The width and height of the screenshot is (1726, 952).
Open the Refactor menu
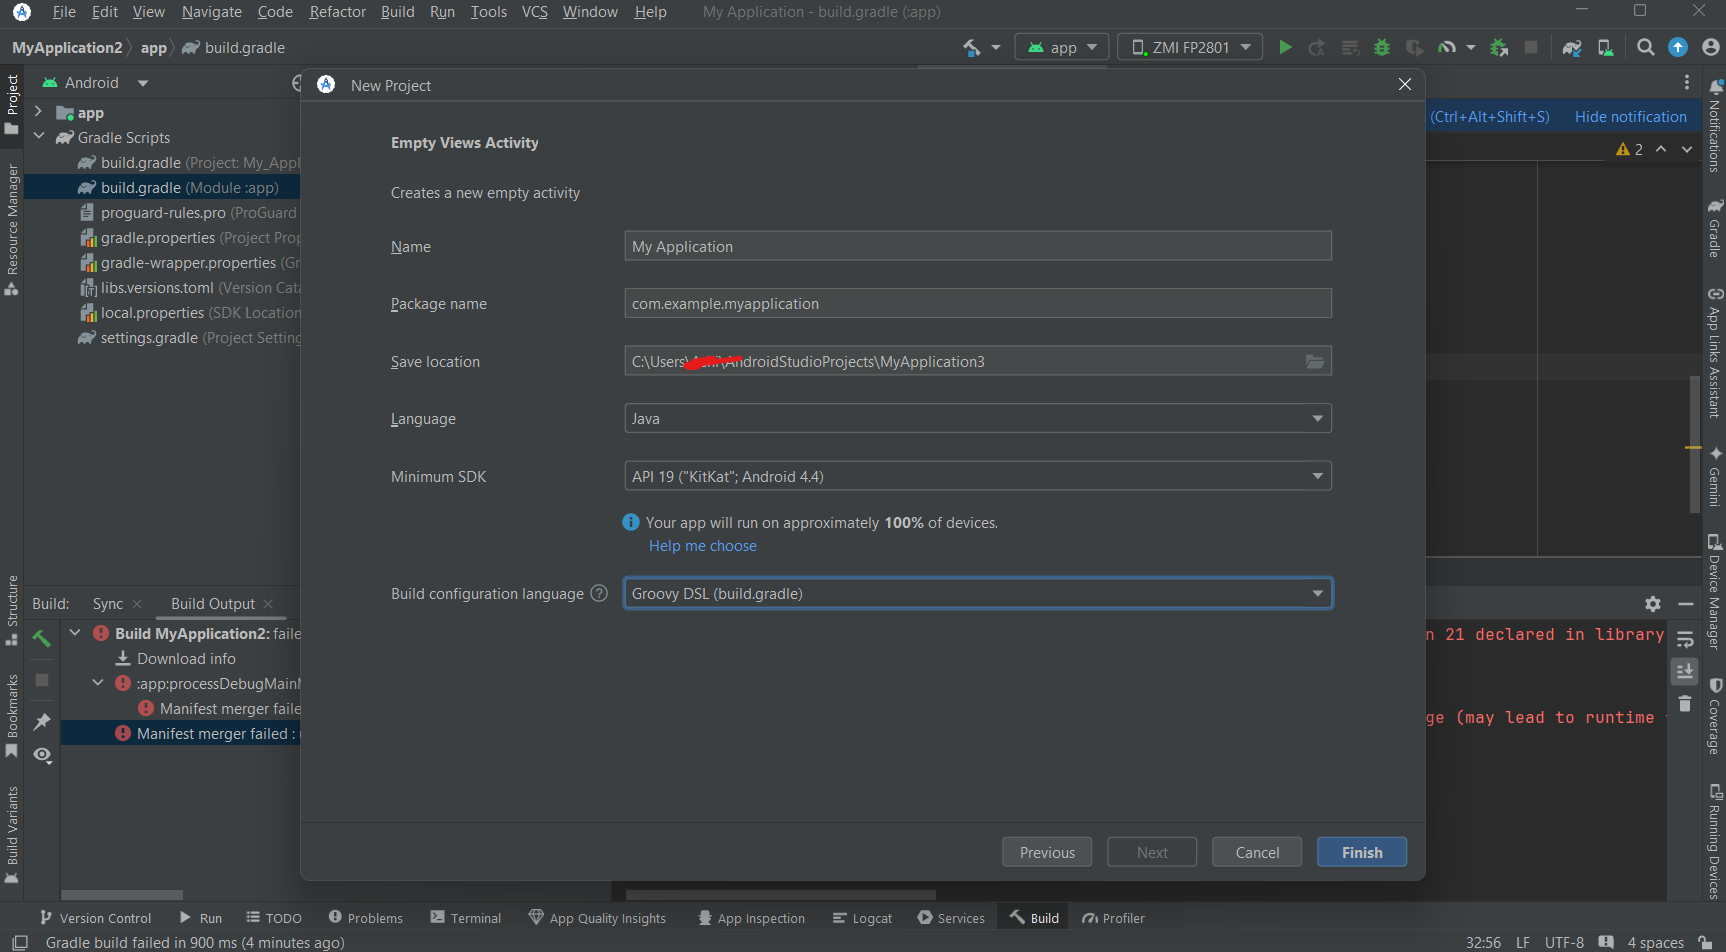tap(337, 12)
